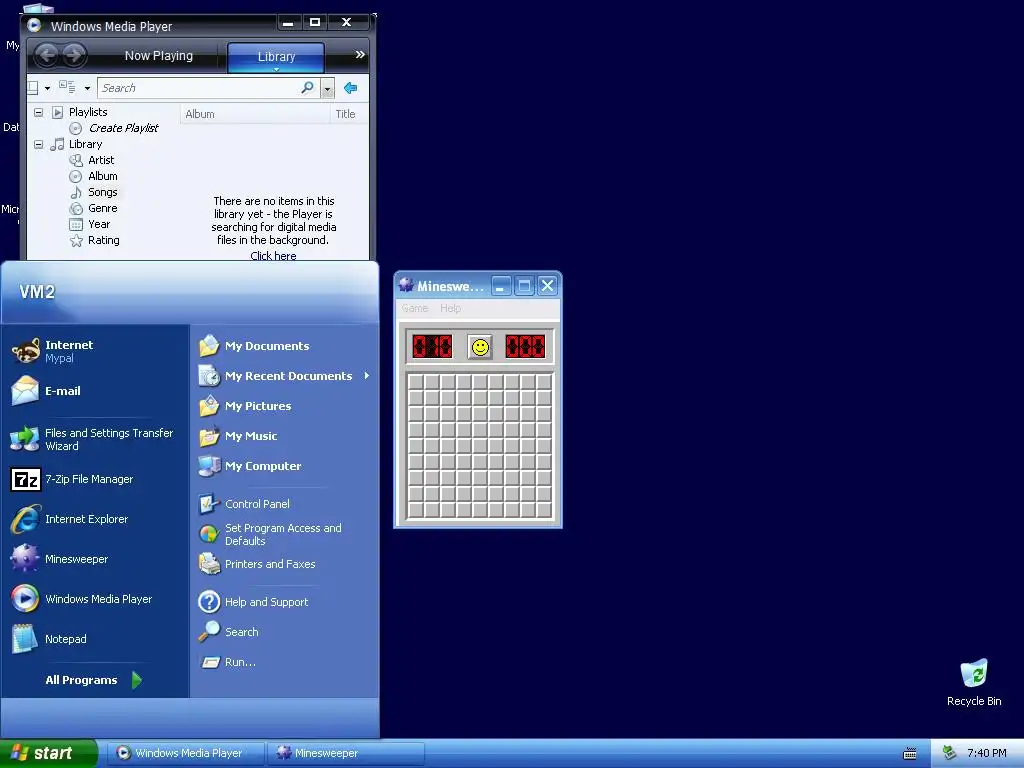
Task: Open the layout options dropdown arrow
Action: click(47, 88)
